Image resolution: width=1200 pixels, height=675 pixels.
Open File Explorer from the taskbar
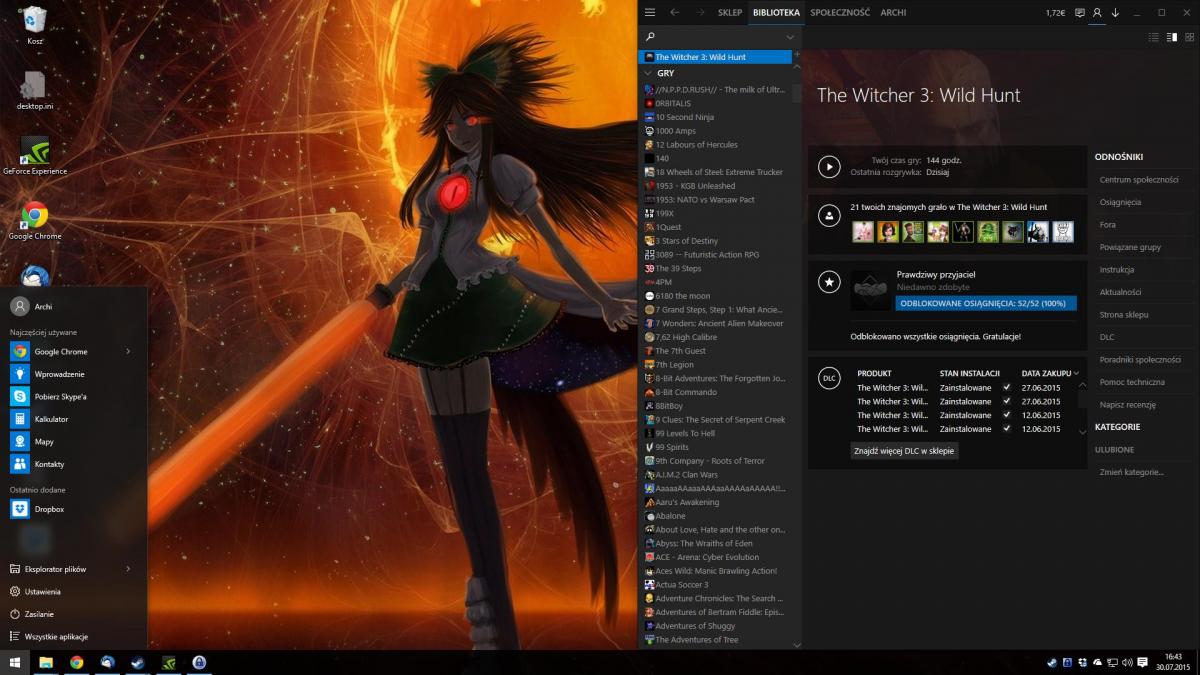click(46, 662)
